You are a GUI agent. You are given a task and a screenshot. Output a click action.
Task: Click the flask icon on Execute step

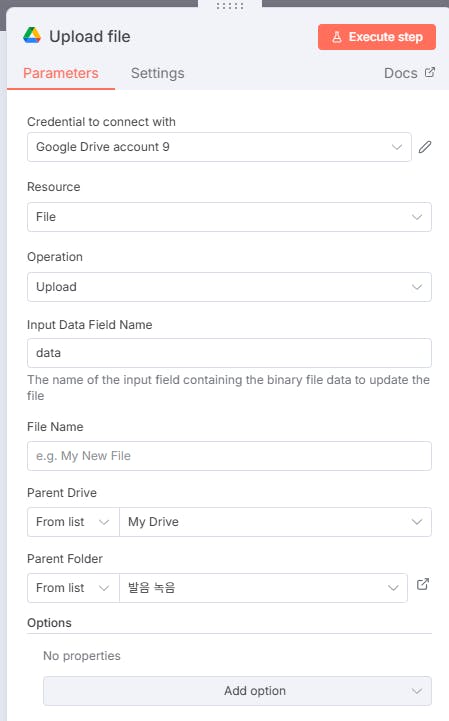coord(337,37)
